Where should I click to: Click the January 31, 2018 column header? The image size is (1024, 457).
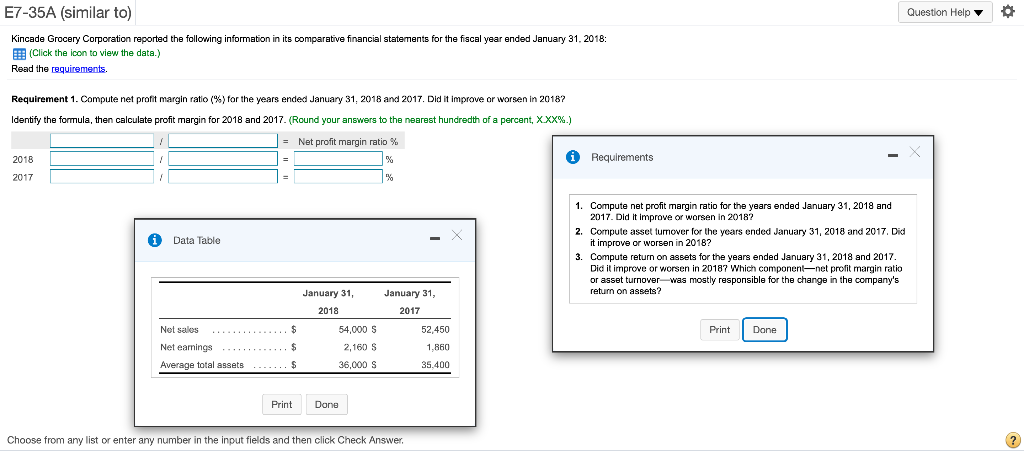(328, 302)
